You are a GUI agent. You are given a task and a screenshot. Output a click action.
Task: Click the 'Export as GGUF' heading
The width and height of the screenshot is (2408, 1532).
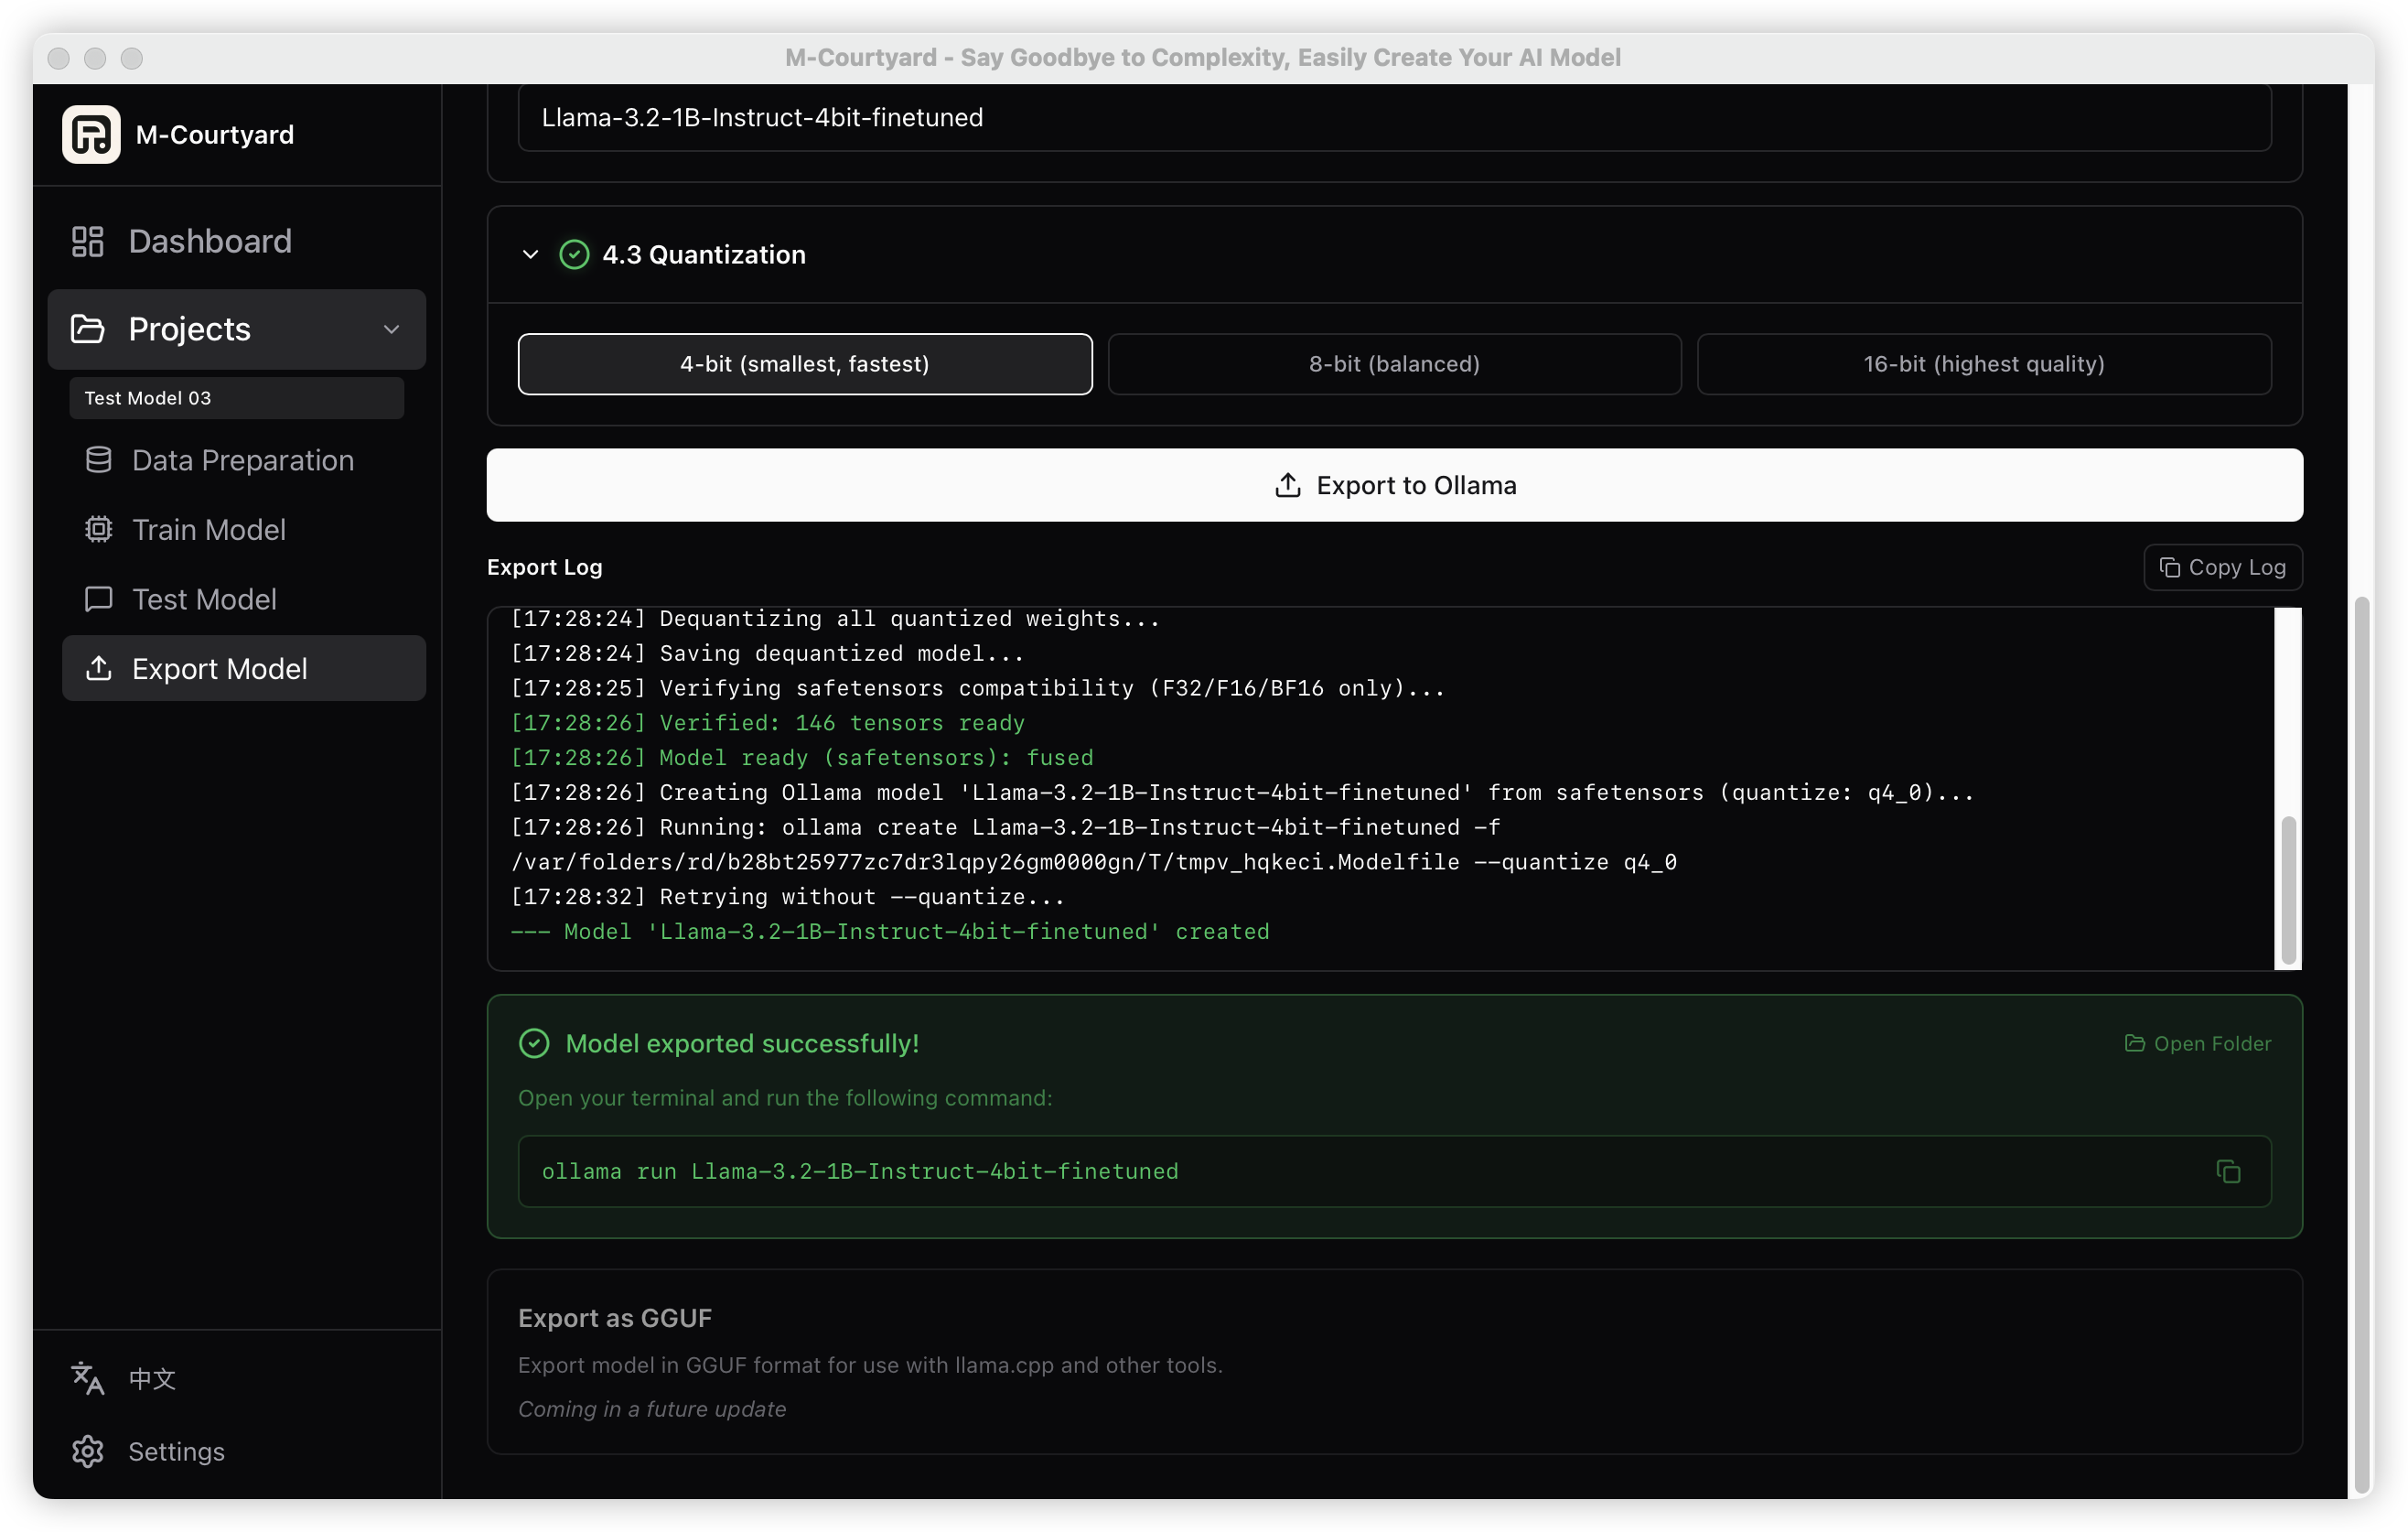click(615, 1318)
